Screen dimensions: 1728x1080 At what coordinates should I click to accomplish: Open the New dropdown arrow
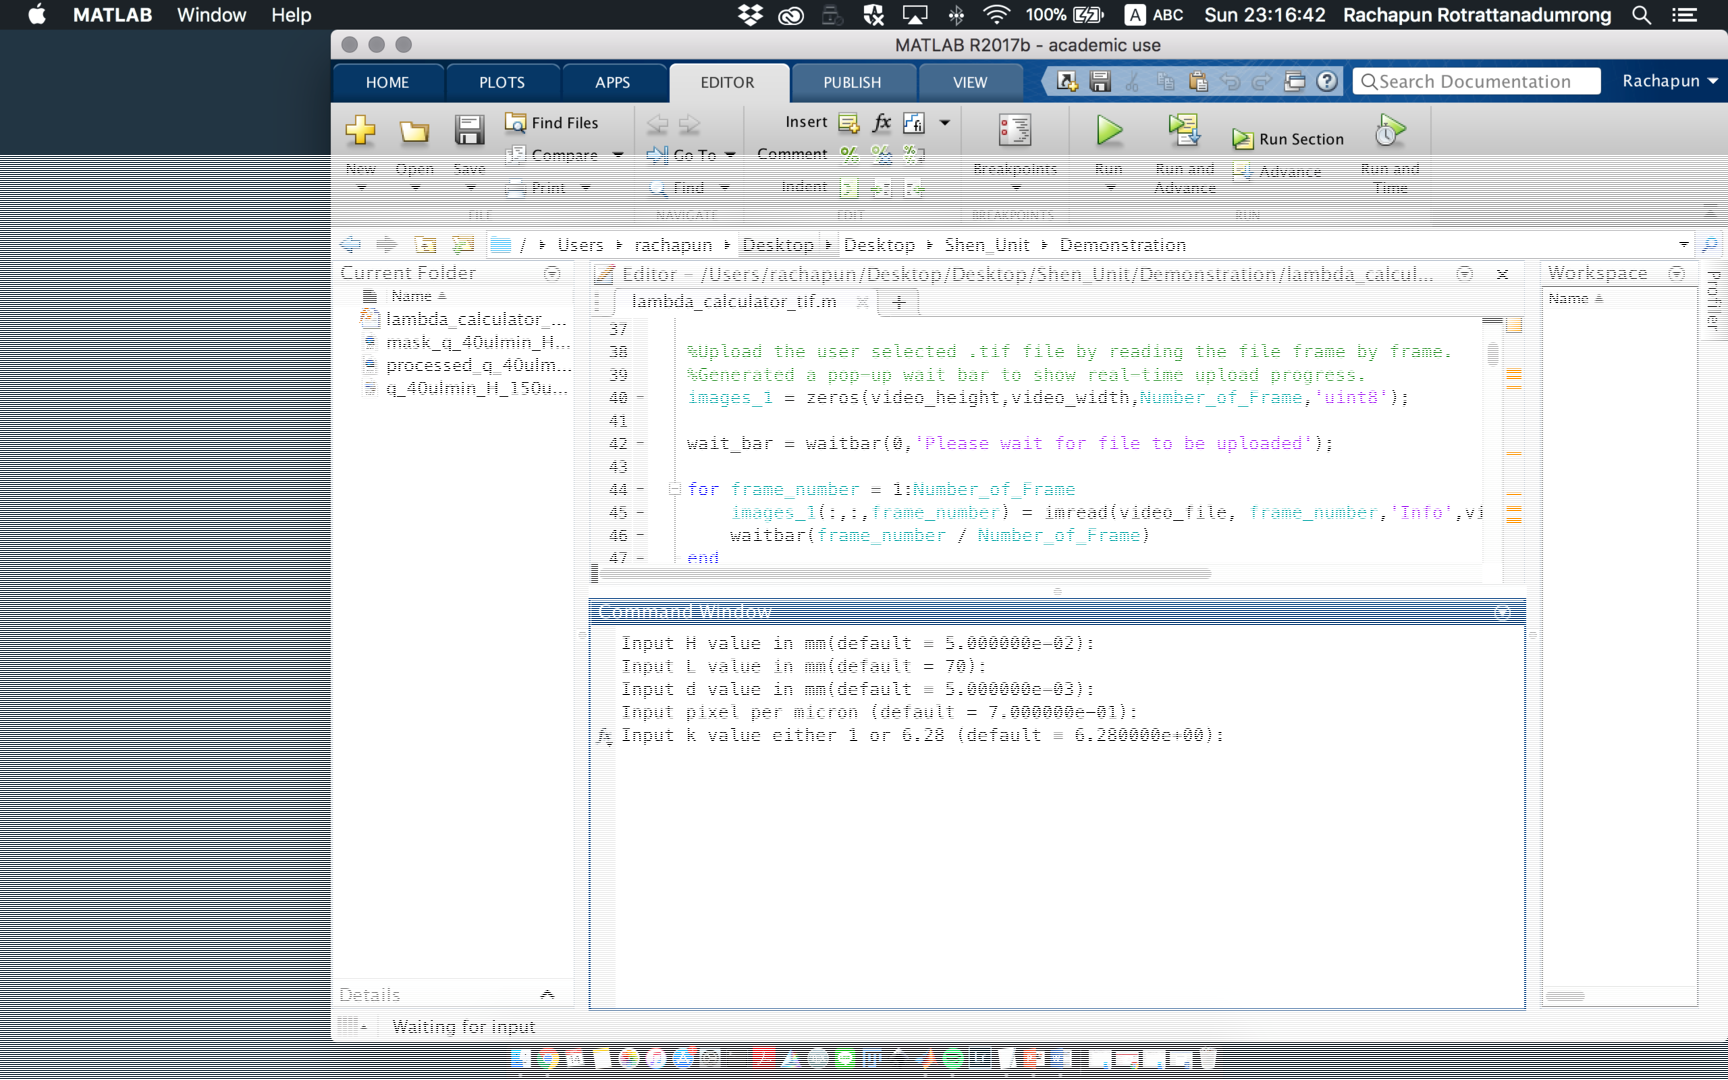[x=360, y=186]
